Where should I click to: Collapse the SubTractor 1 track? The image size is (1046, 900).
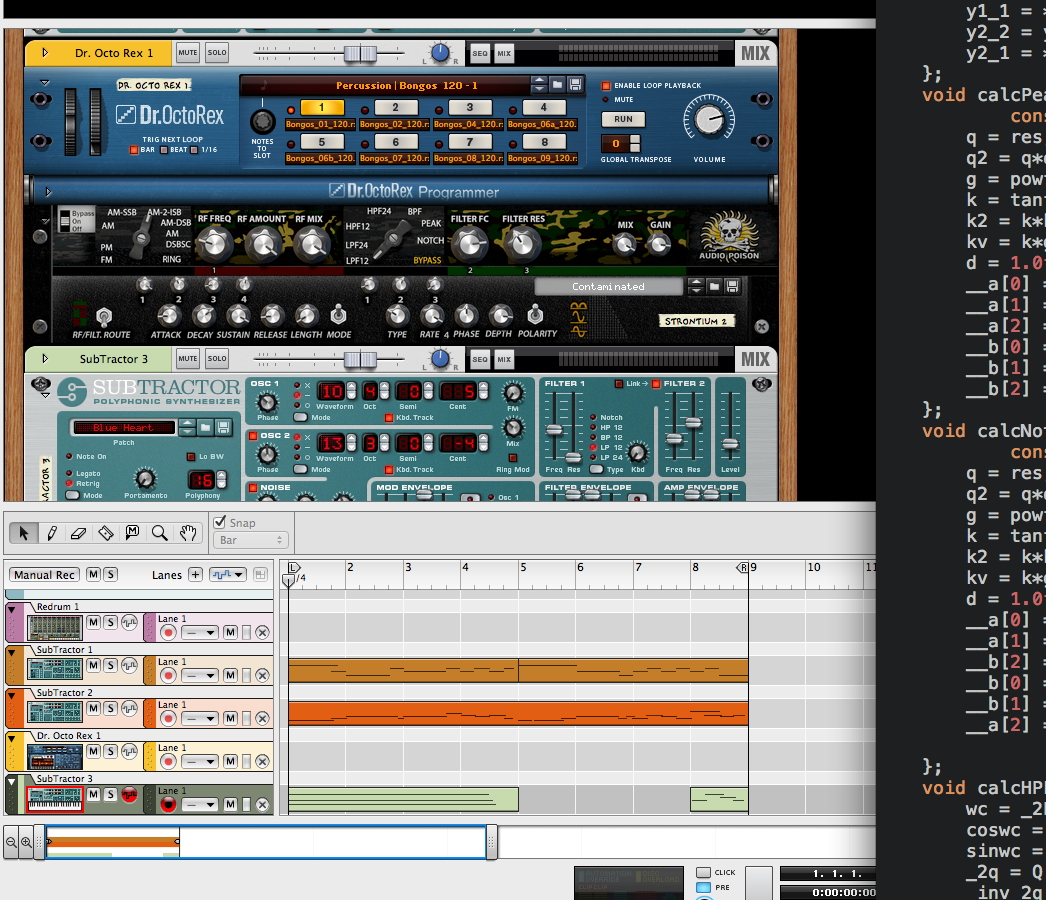pos(11,652)
